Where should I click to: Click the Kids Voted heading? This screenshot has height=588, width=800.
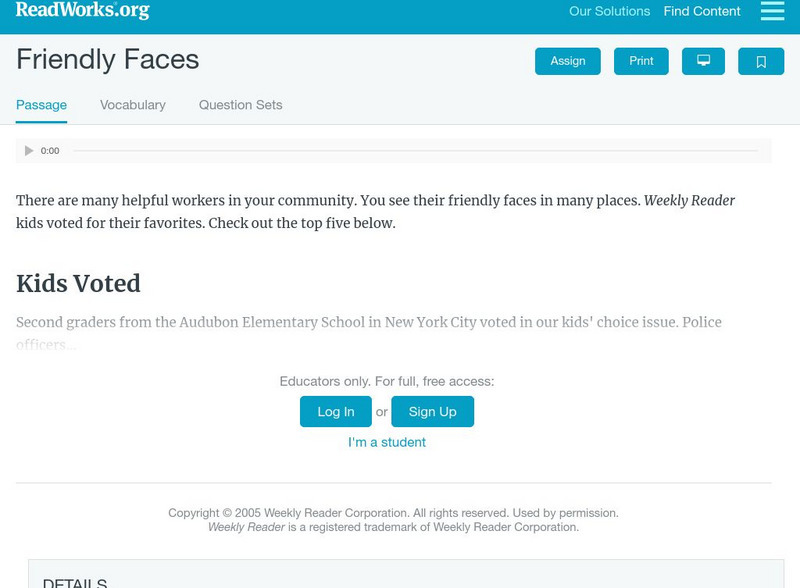(77, 284)
